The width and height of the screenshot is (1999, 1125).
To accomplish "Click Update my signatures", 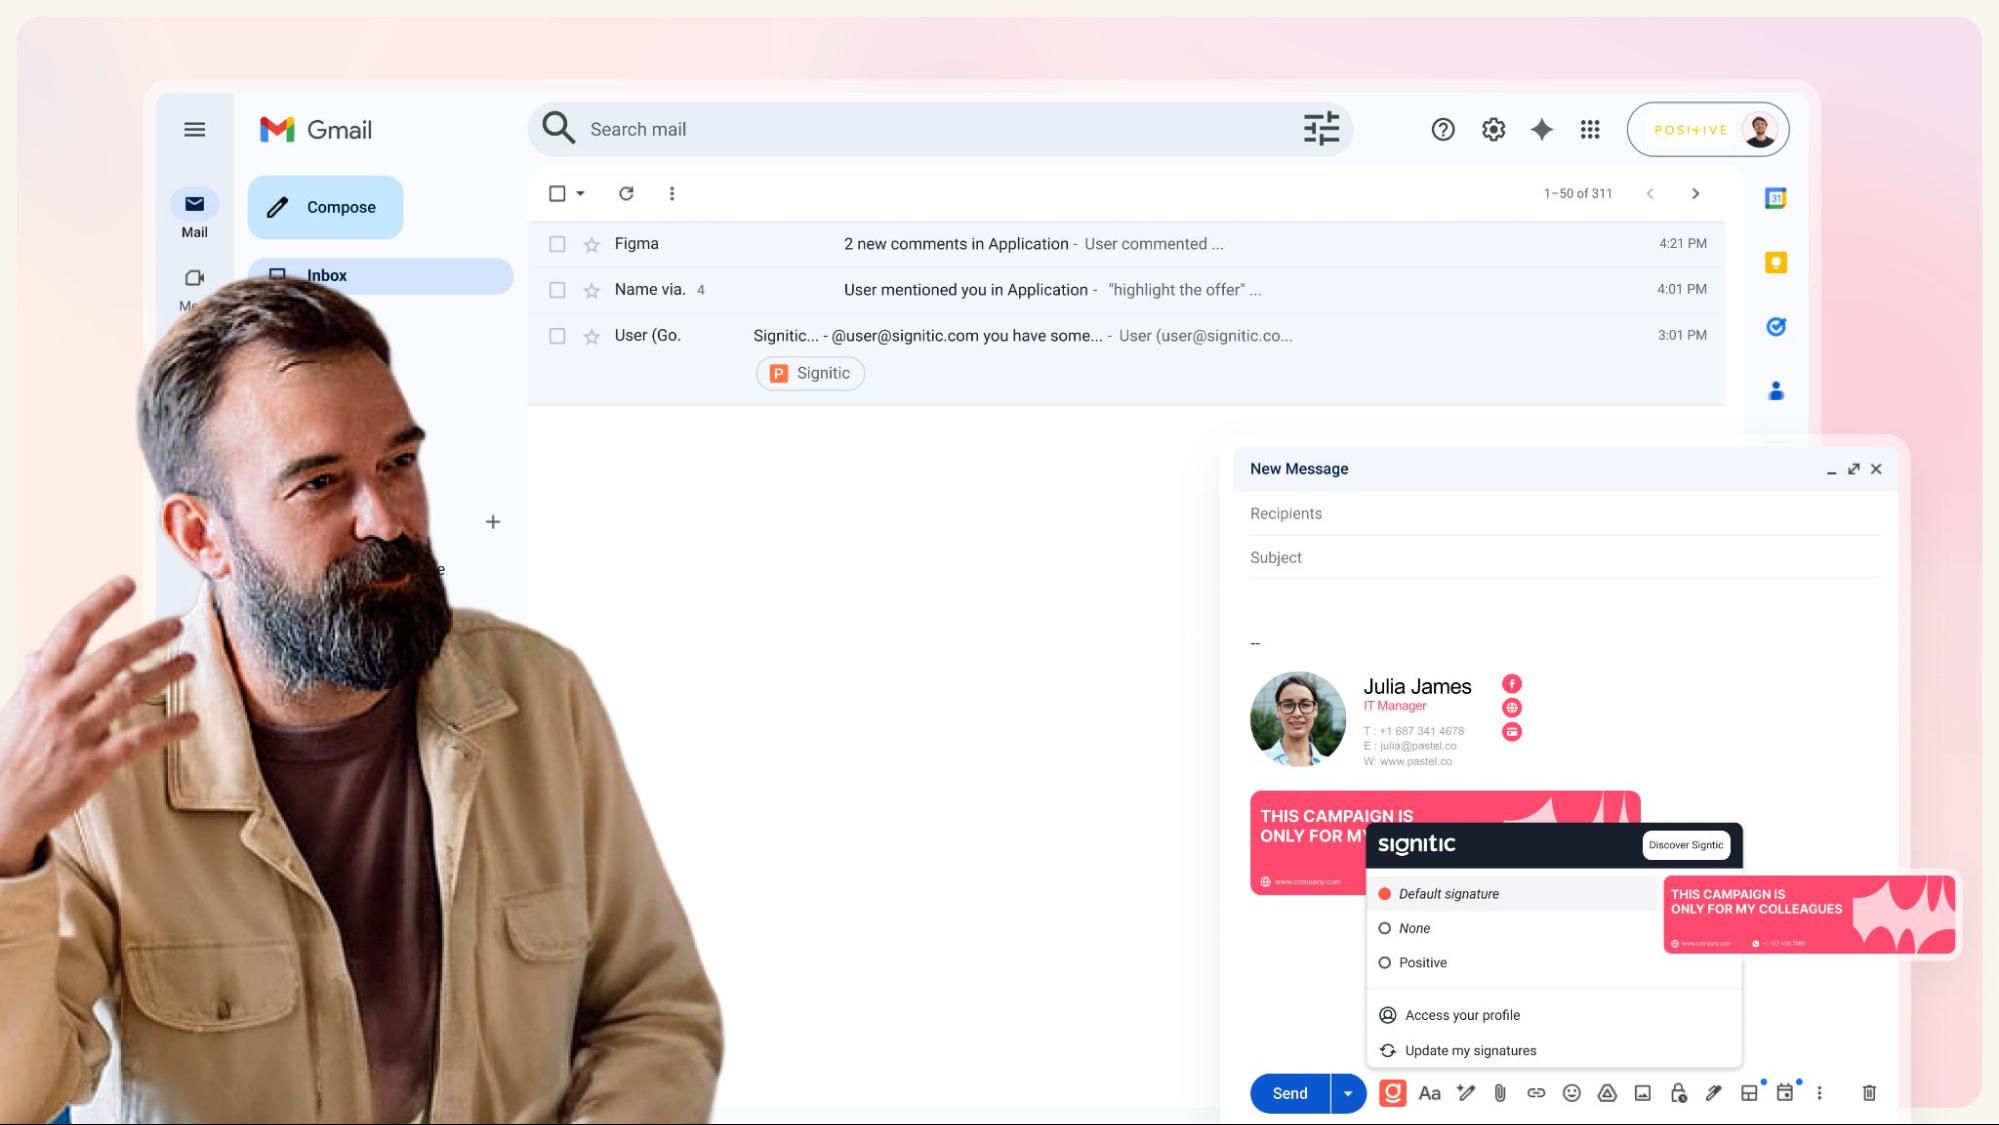I will point(1470,1050).
